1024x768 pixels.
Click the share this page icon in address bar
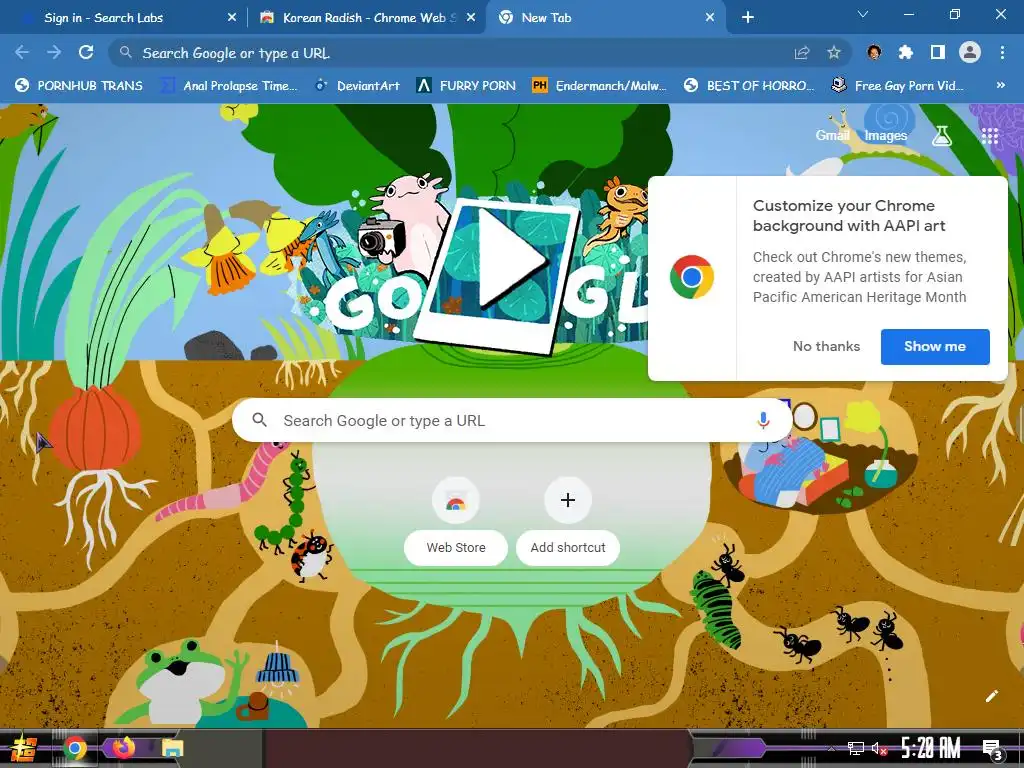coord(802,53)
